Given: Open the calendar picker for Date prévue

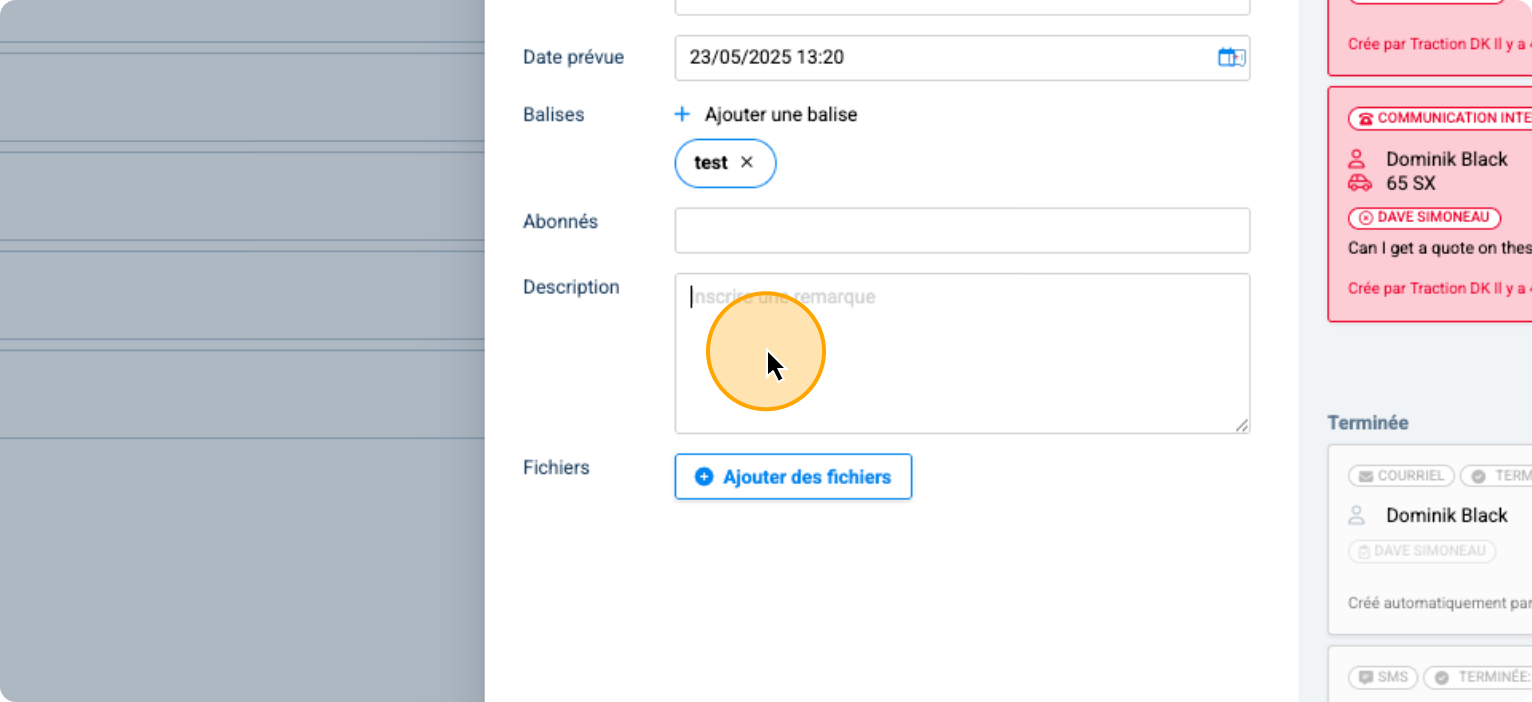Looking at the screenshot, I should [x=1230, y=57].
